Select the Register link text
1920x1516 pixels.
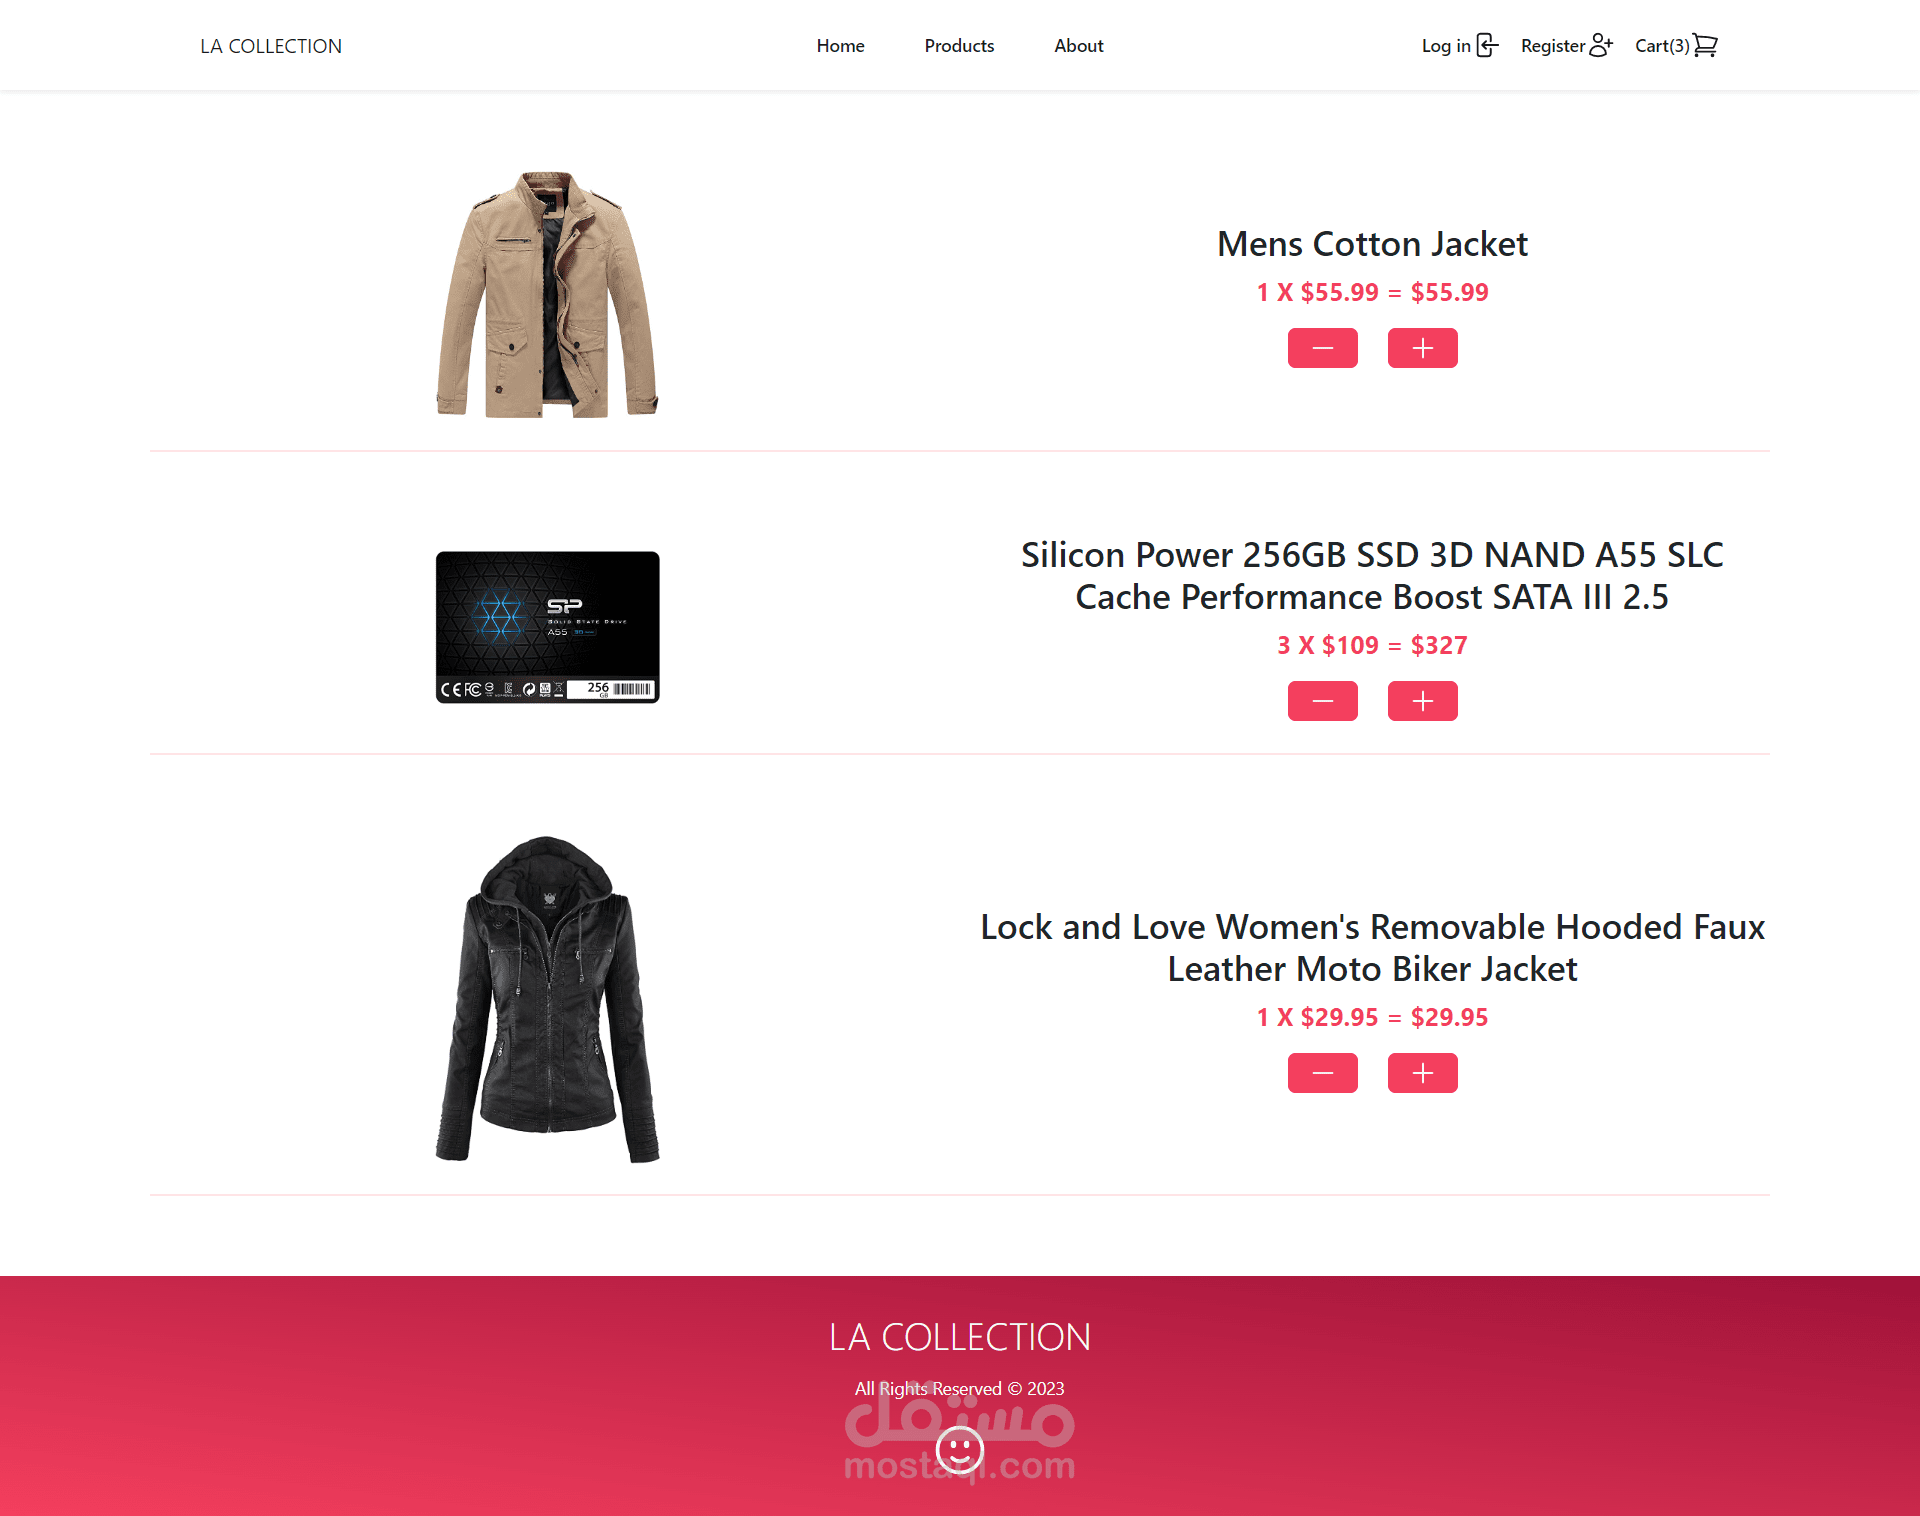click(1553, 46)
